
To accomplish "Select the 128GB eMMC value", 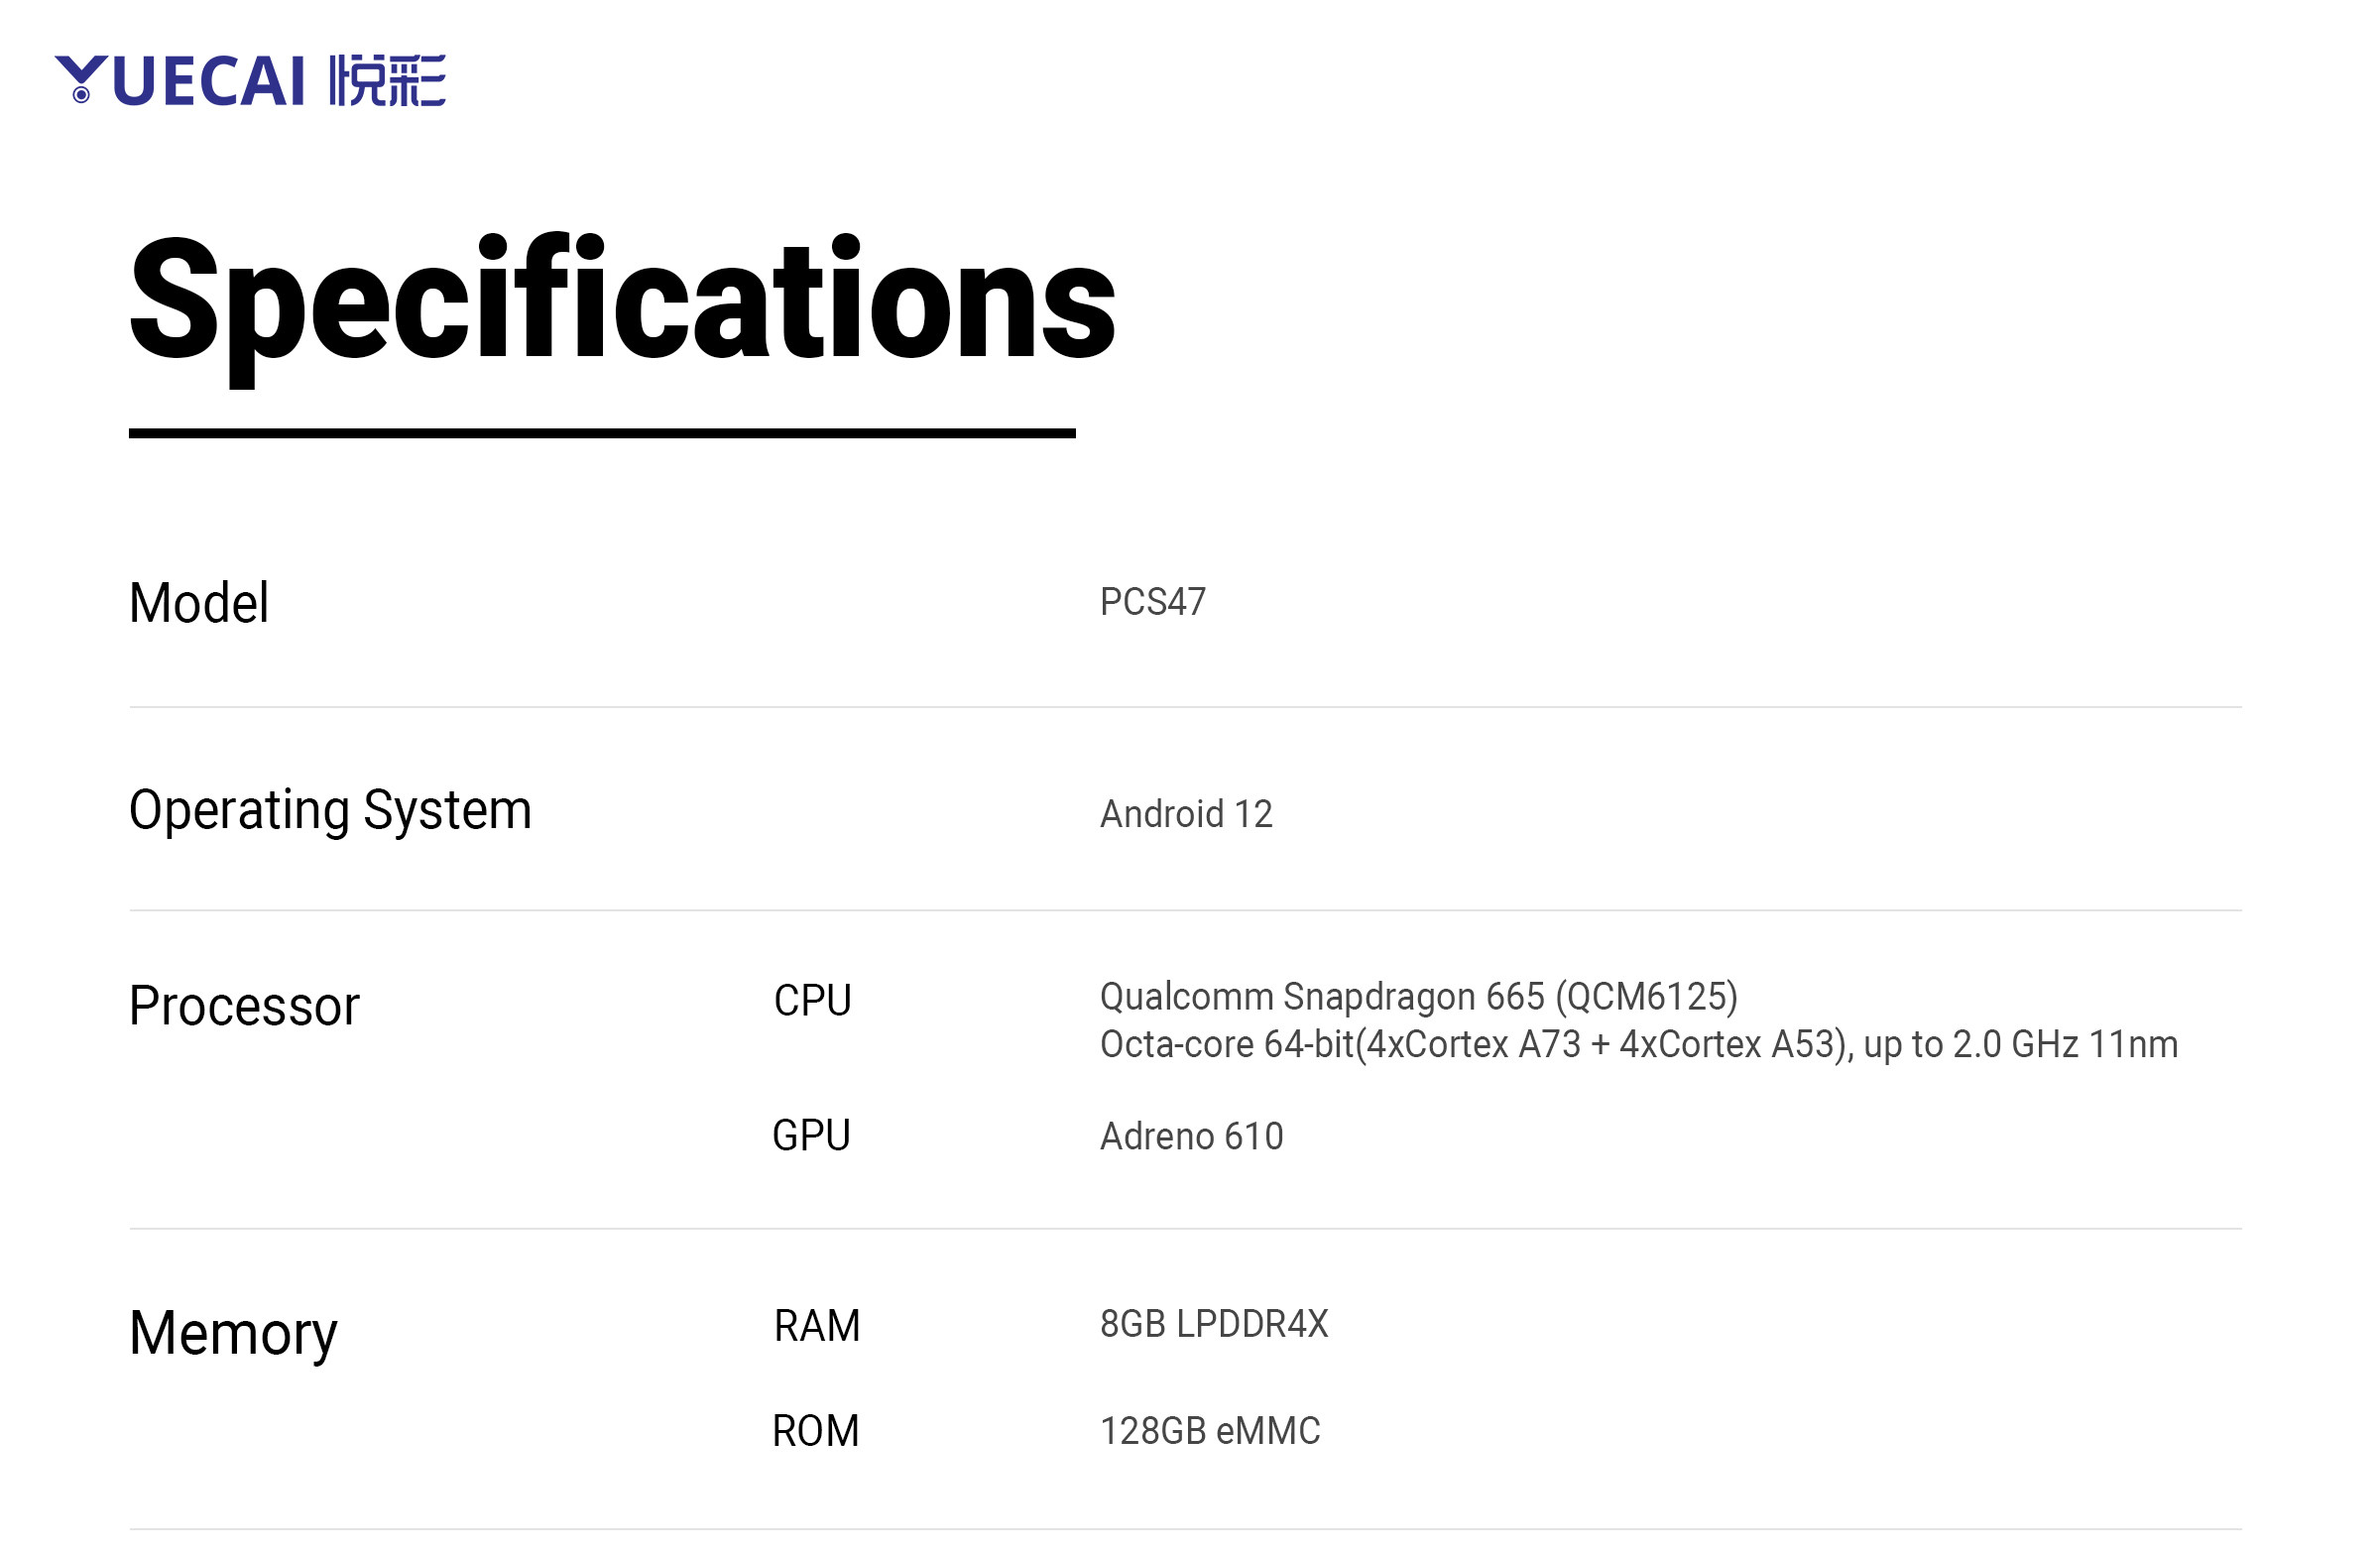I will click(1209, 1431).
